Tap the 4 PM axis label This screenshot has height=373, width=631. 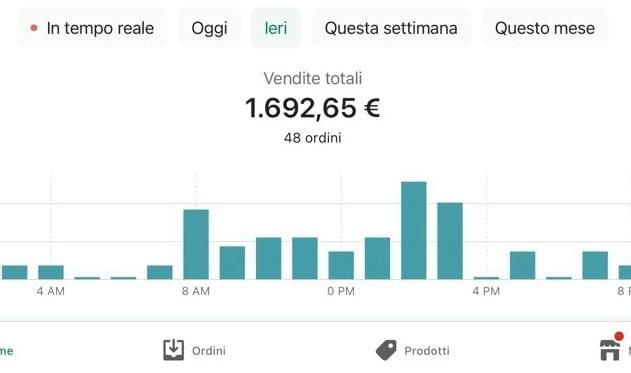486,291
